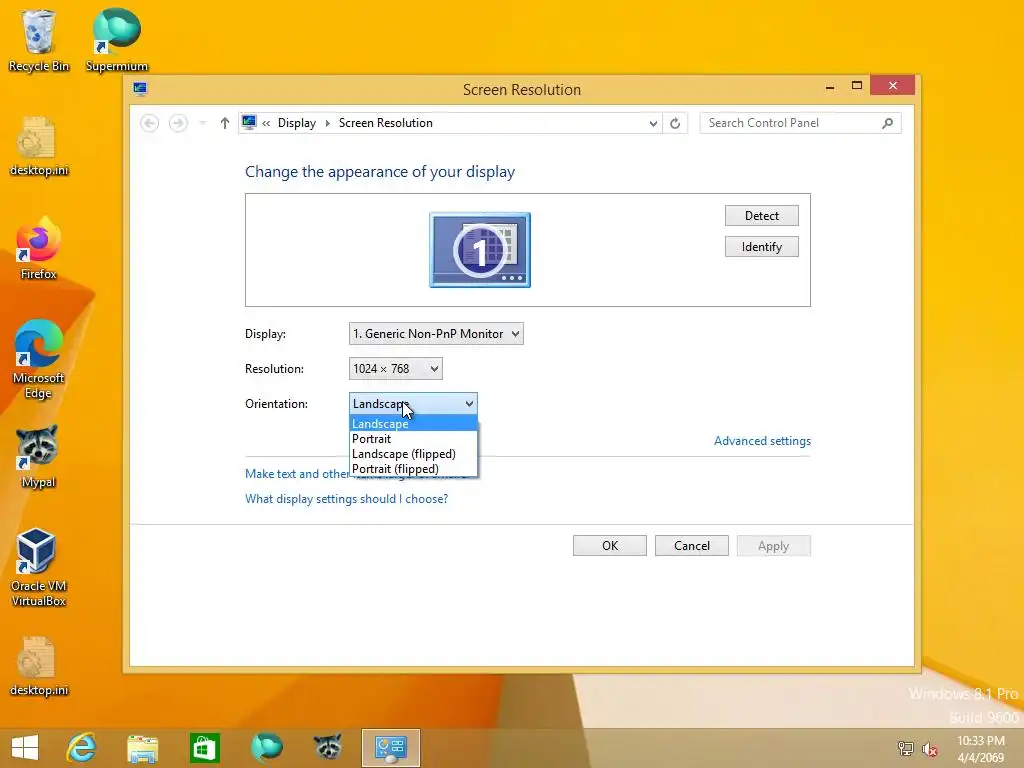Viewport: 1024px width, 768px height.
Task: Close the Screen Resolution window
Action: click(893, 86)
